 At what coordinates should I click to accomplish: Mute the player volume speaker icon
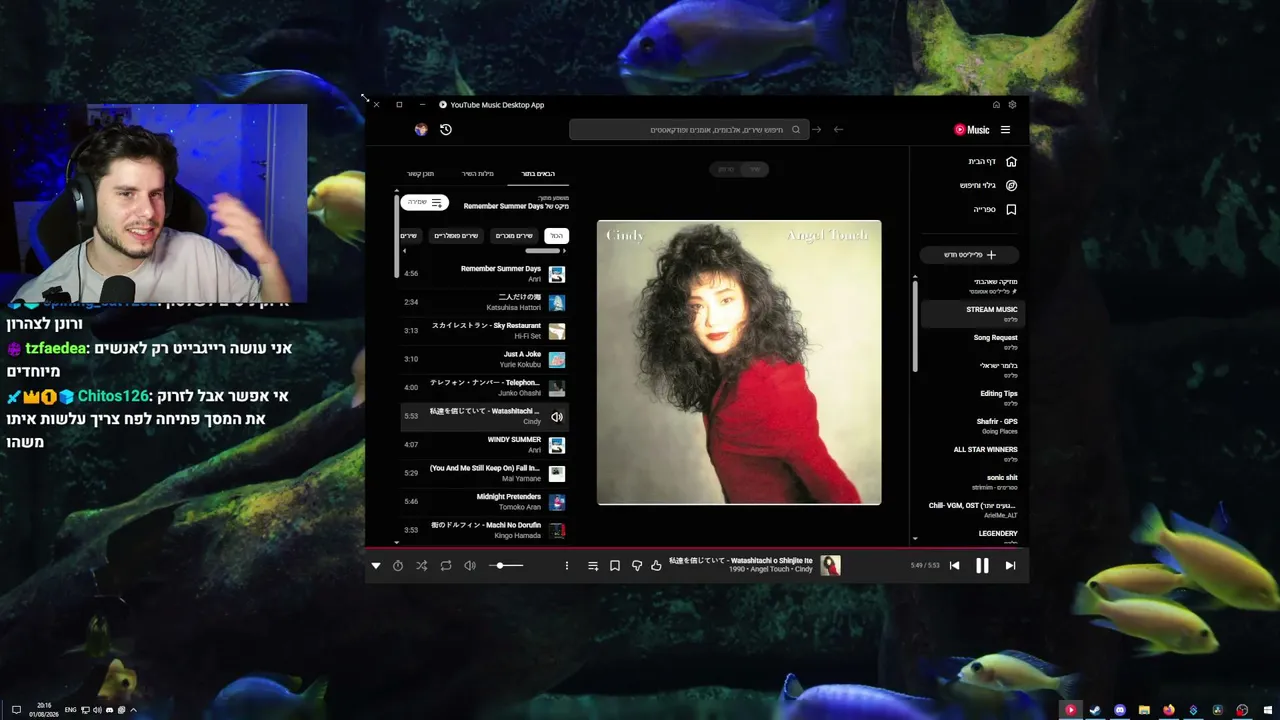point(470,565)
